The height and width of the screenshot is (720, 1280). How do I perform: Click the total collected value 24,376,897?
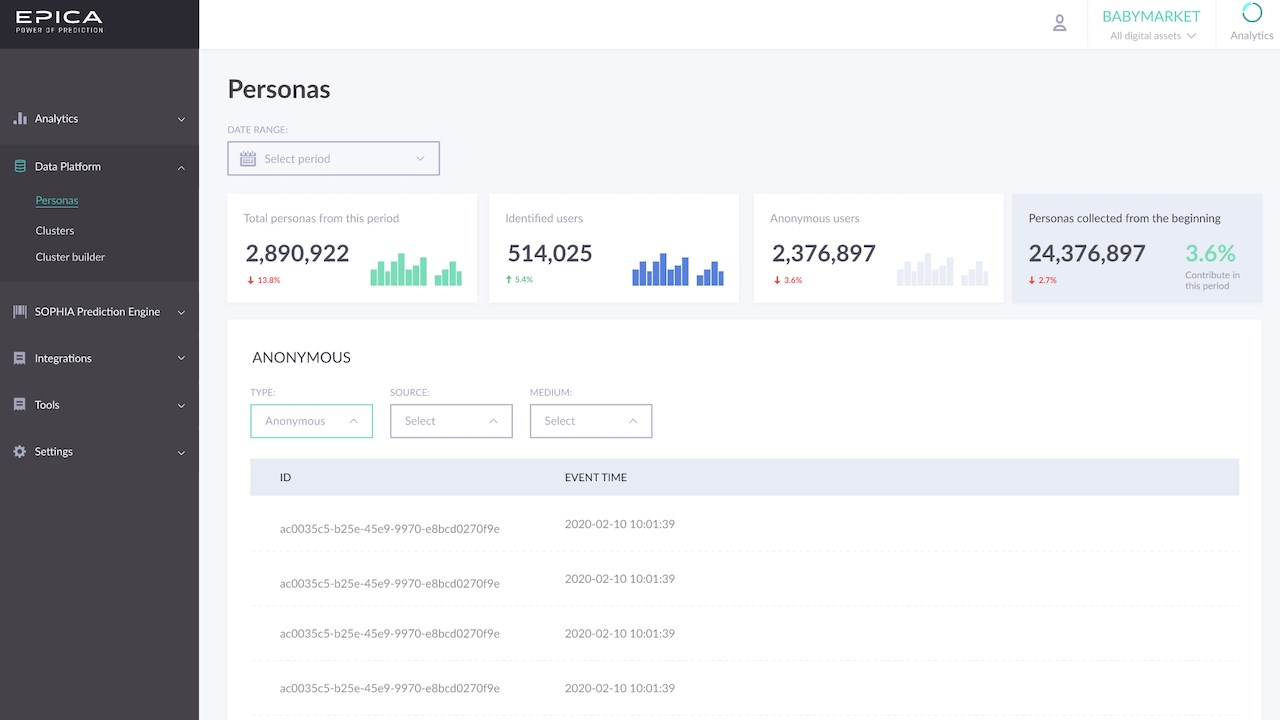coord(1087,253)
